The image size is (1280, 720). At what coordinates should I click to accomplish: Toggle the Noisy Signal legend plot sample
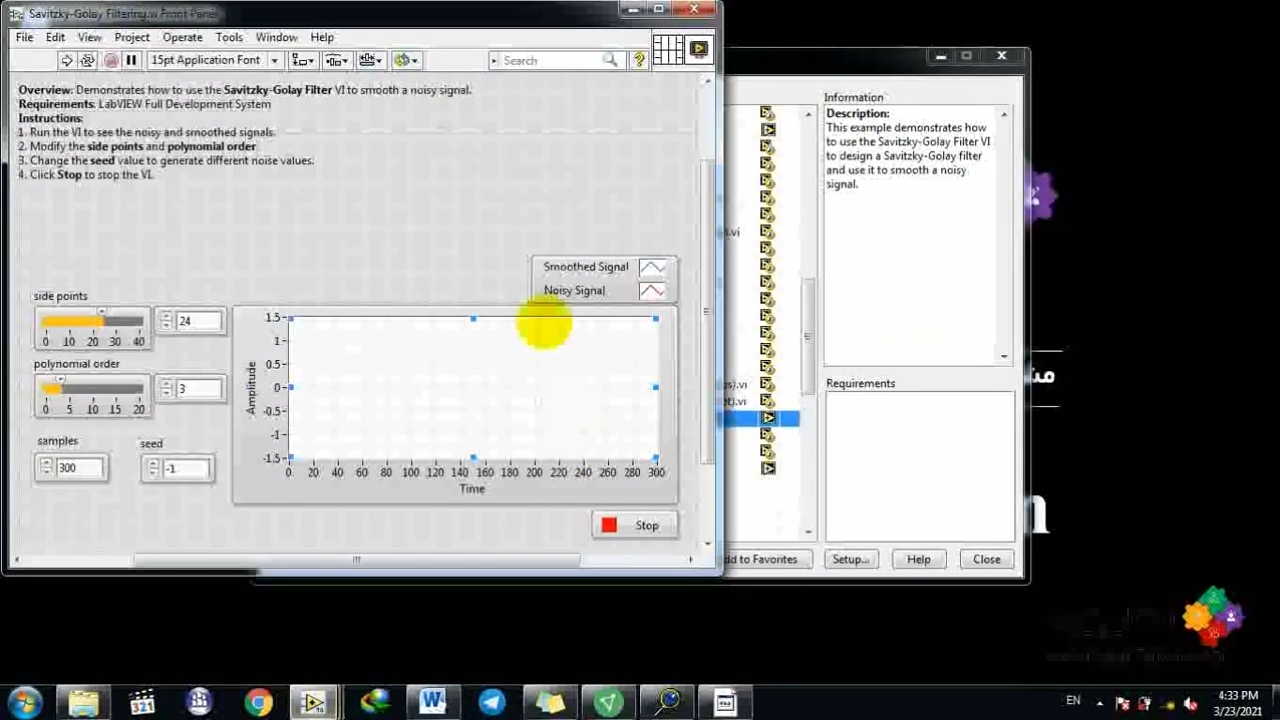point(652,291)
